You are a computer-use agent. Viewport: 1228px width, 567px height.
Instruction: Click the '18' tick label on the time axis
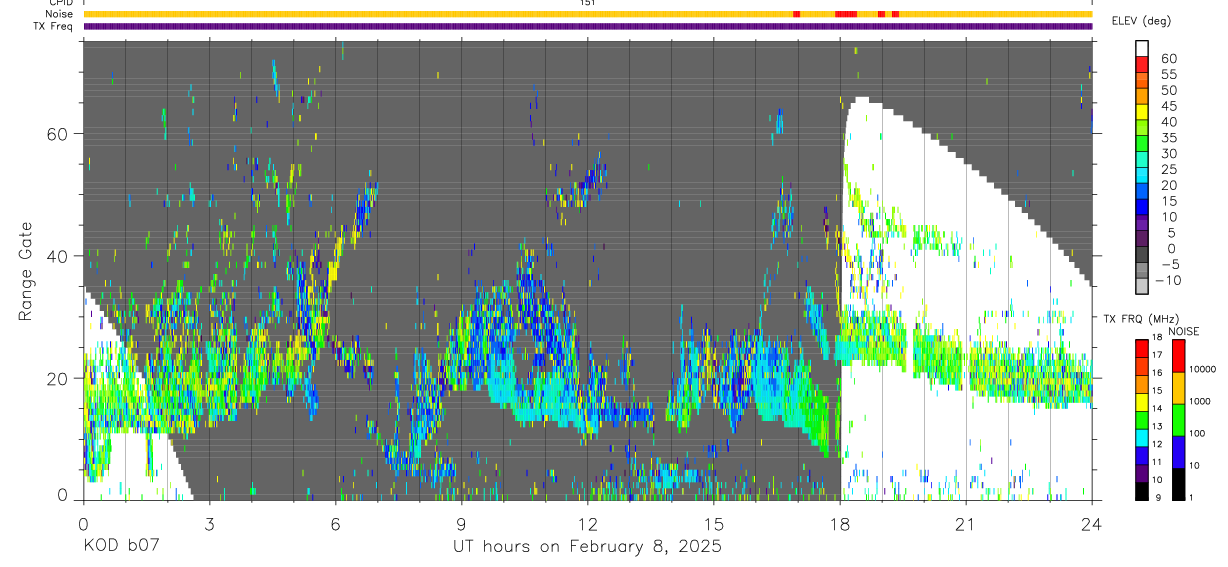[840, 524]
